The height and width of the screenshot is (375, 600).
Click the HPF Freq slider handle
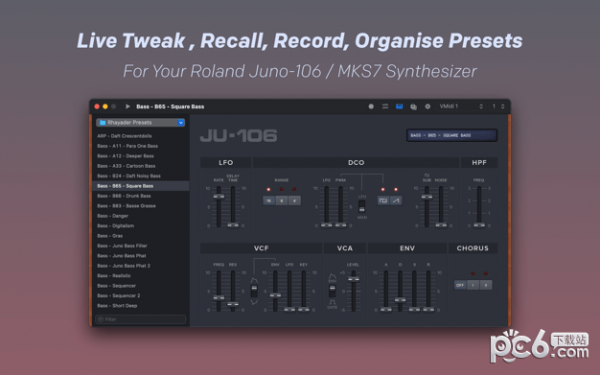tap(479, 225)
